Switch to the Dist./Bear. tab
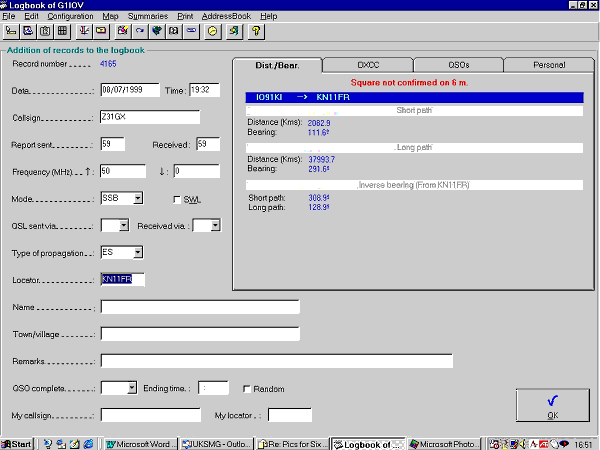Screen dimensions: 600x450 [277, 65]
